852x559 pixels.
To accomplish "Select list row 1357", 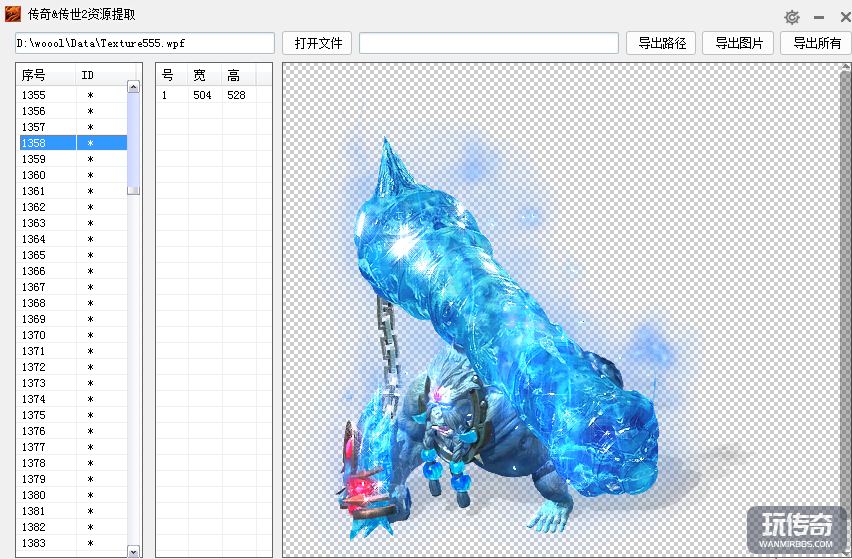I will tap(73, 127).
